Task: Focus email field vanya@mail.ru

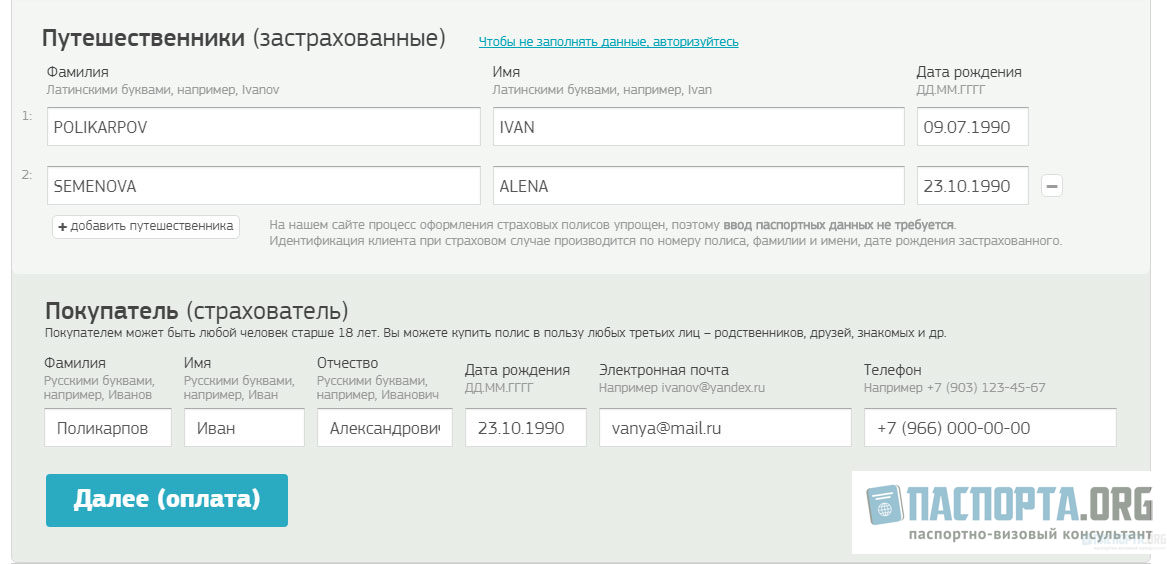Action: pos(725,428)
